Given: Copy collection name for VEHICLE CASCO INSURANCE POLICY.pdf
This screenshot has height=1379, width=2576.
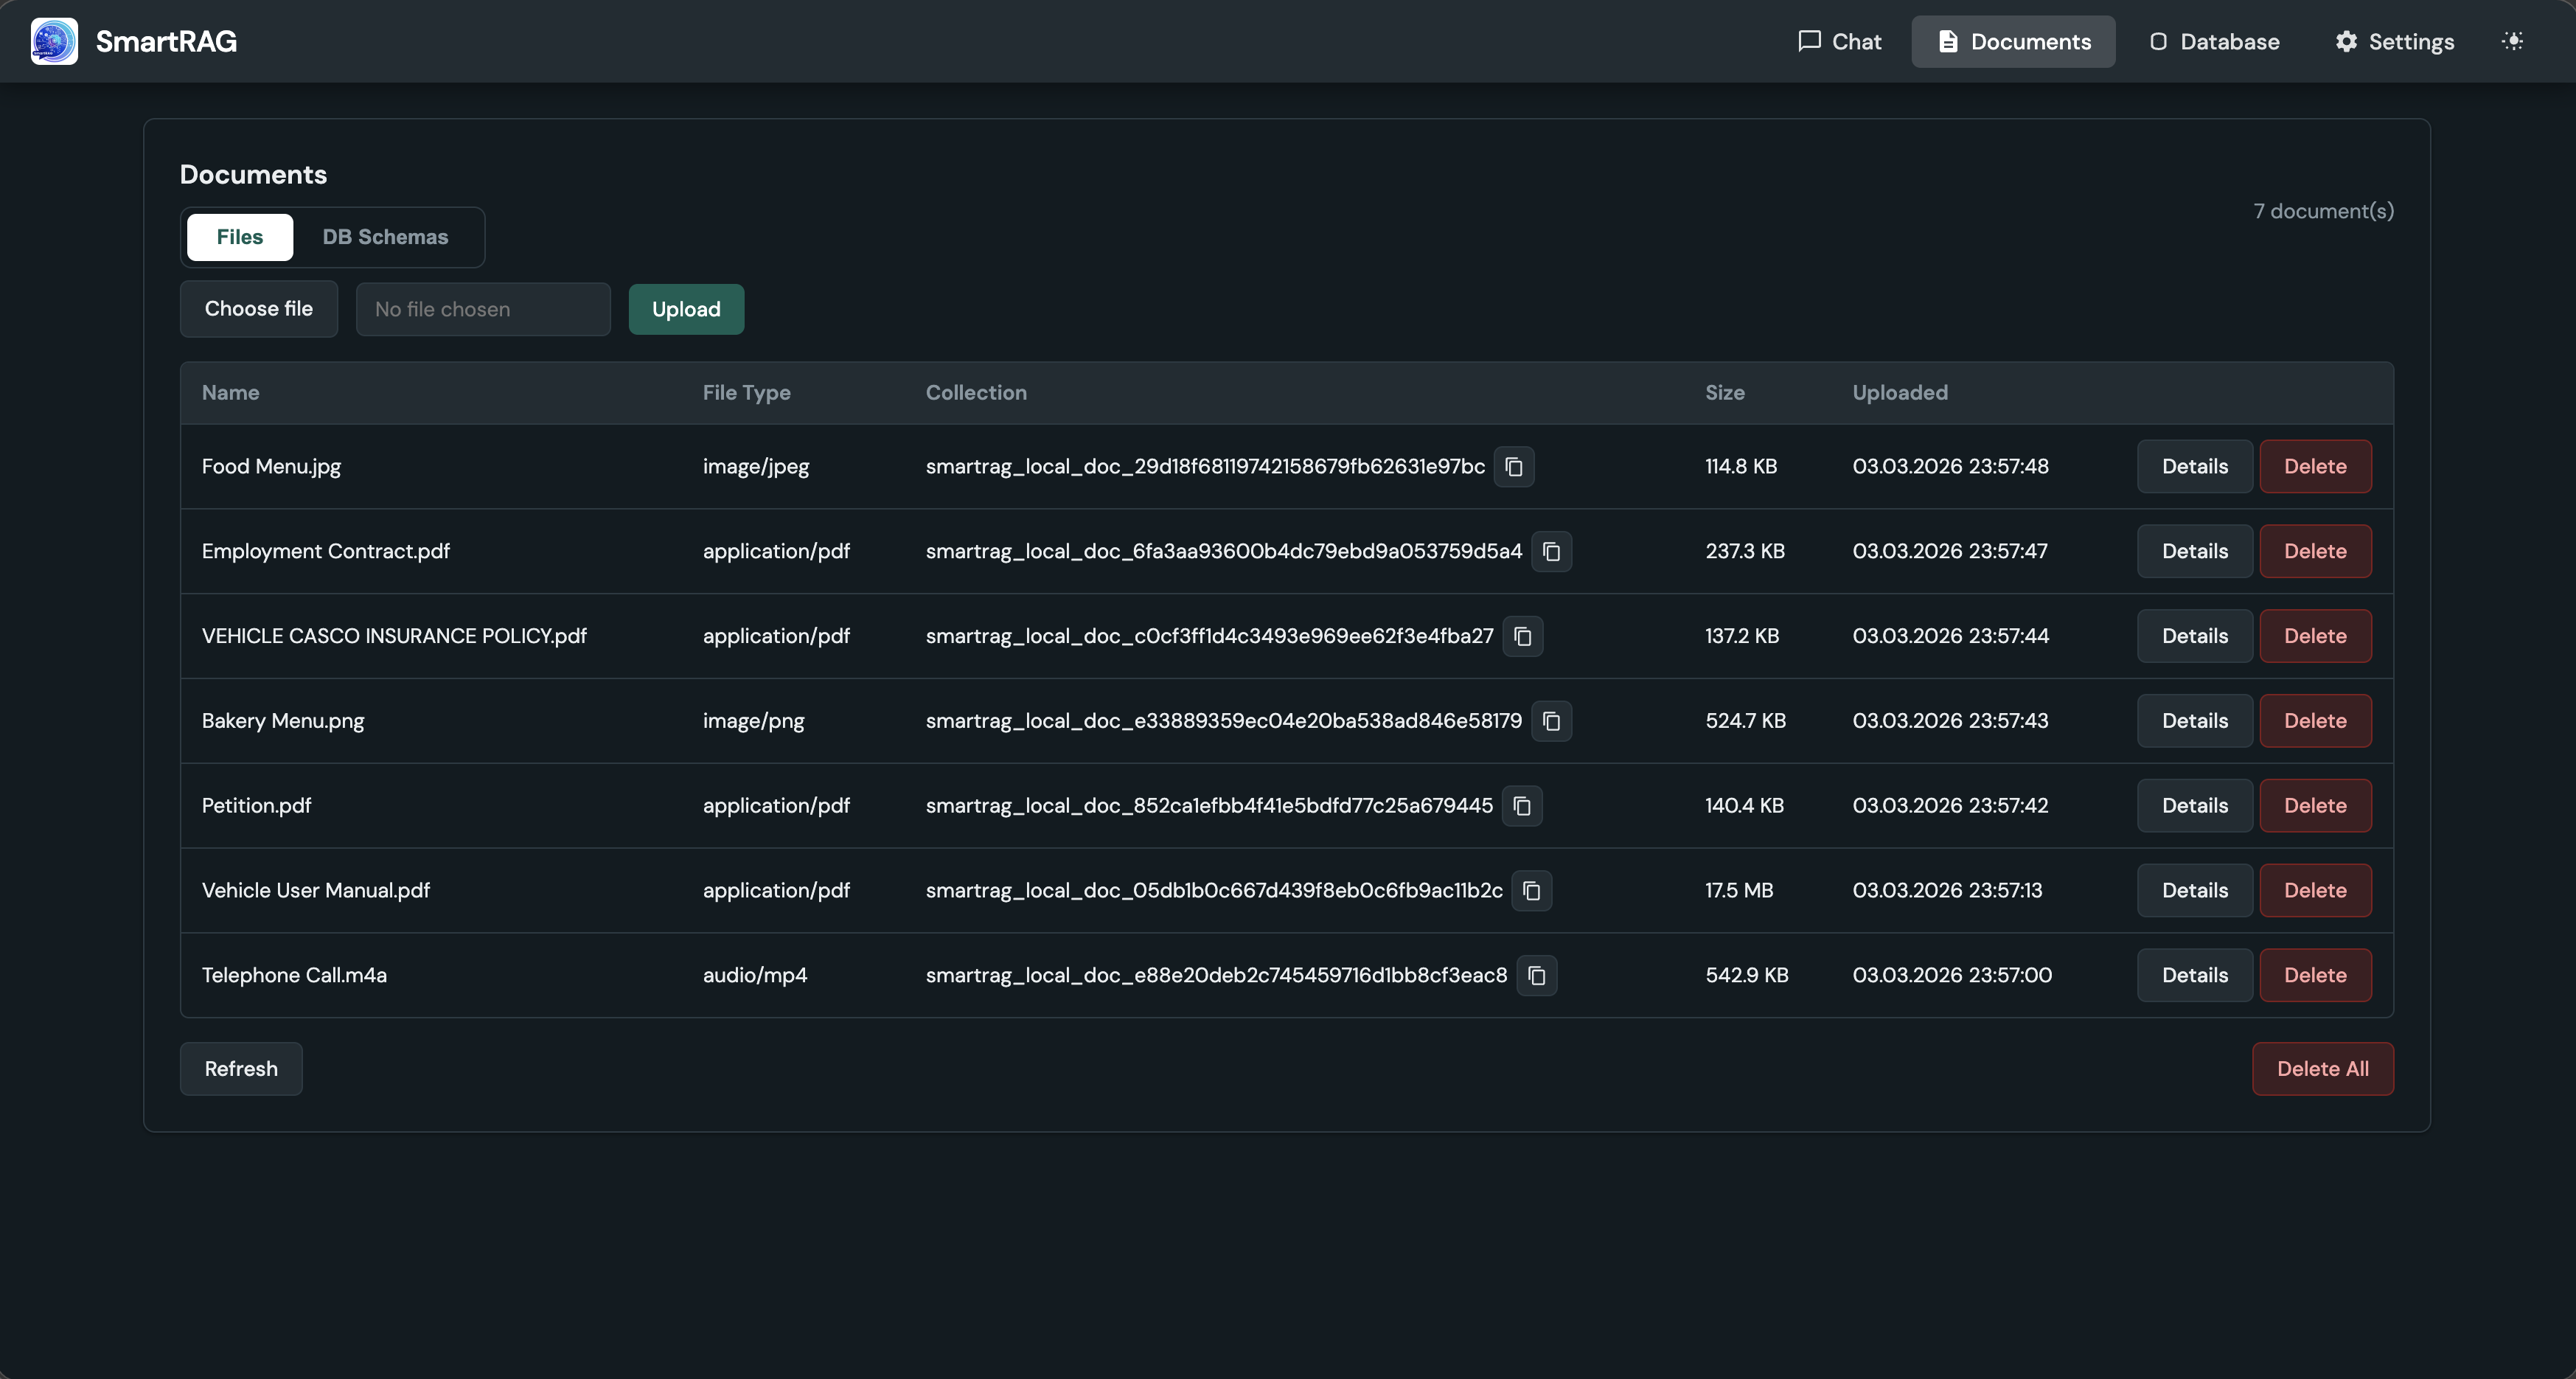Looking at the screenshot, I should (1523, 637).
